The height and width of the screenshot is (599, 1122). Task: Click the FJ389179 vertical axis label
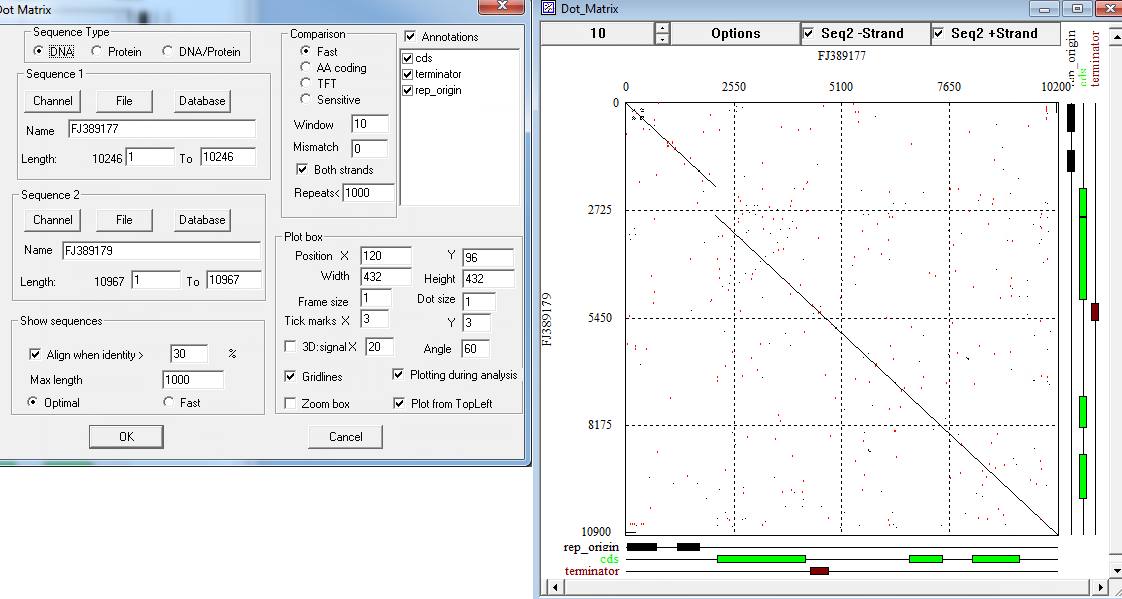549,318
